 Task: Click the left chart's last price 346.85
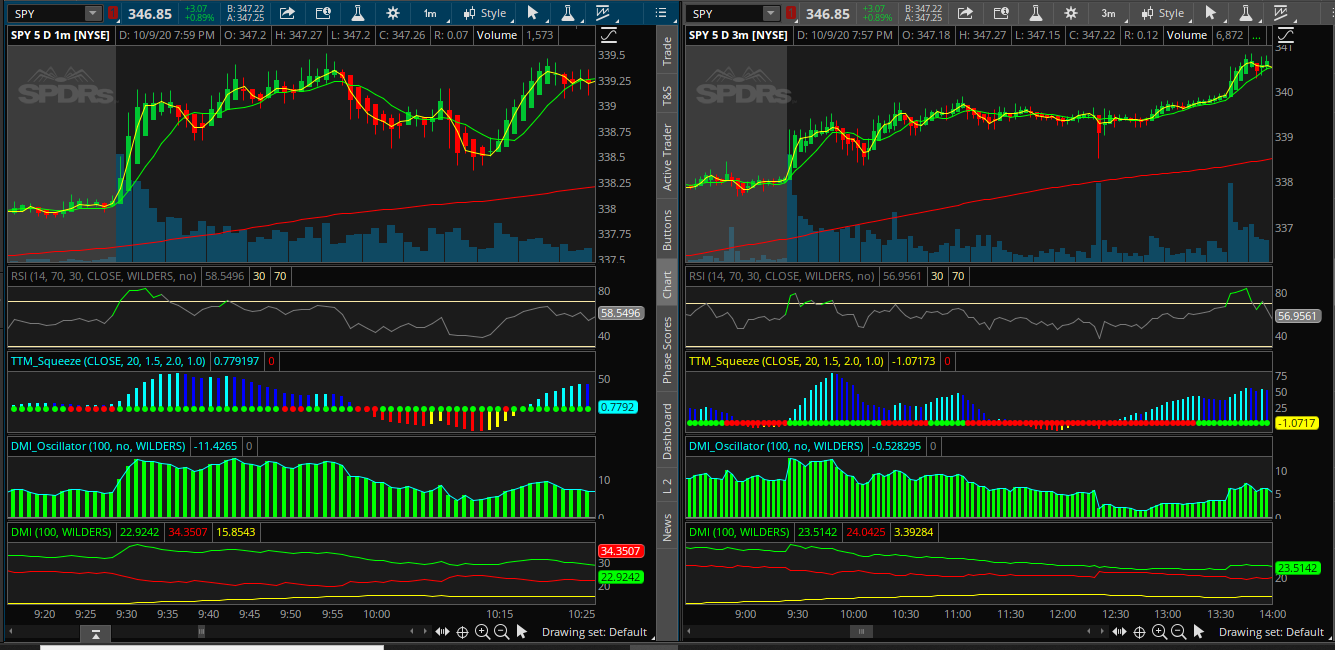pos(150,14)
